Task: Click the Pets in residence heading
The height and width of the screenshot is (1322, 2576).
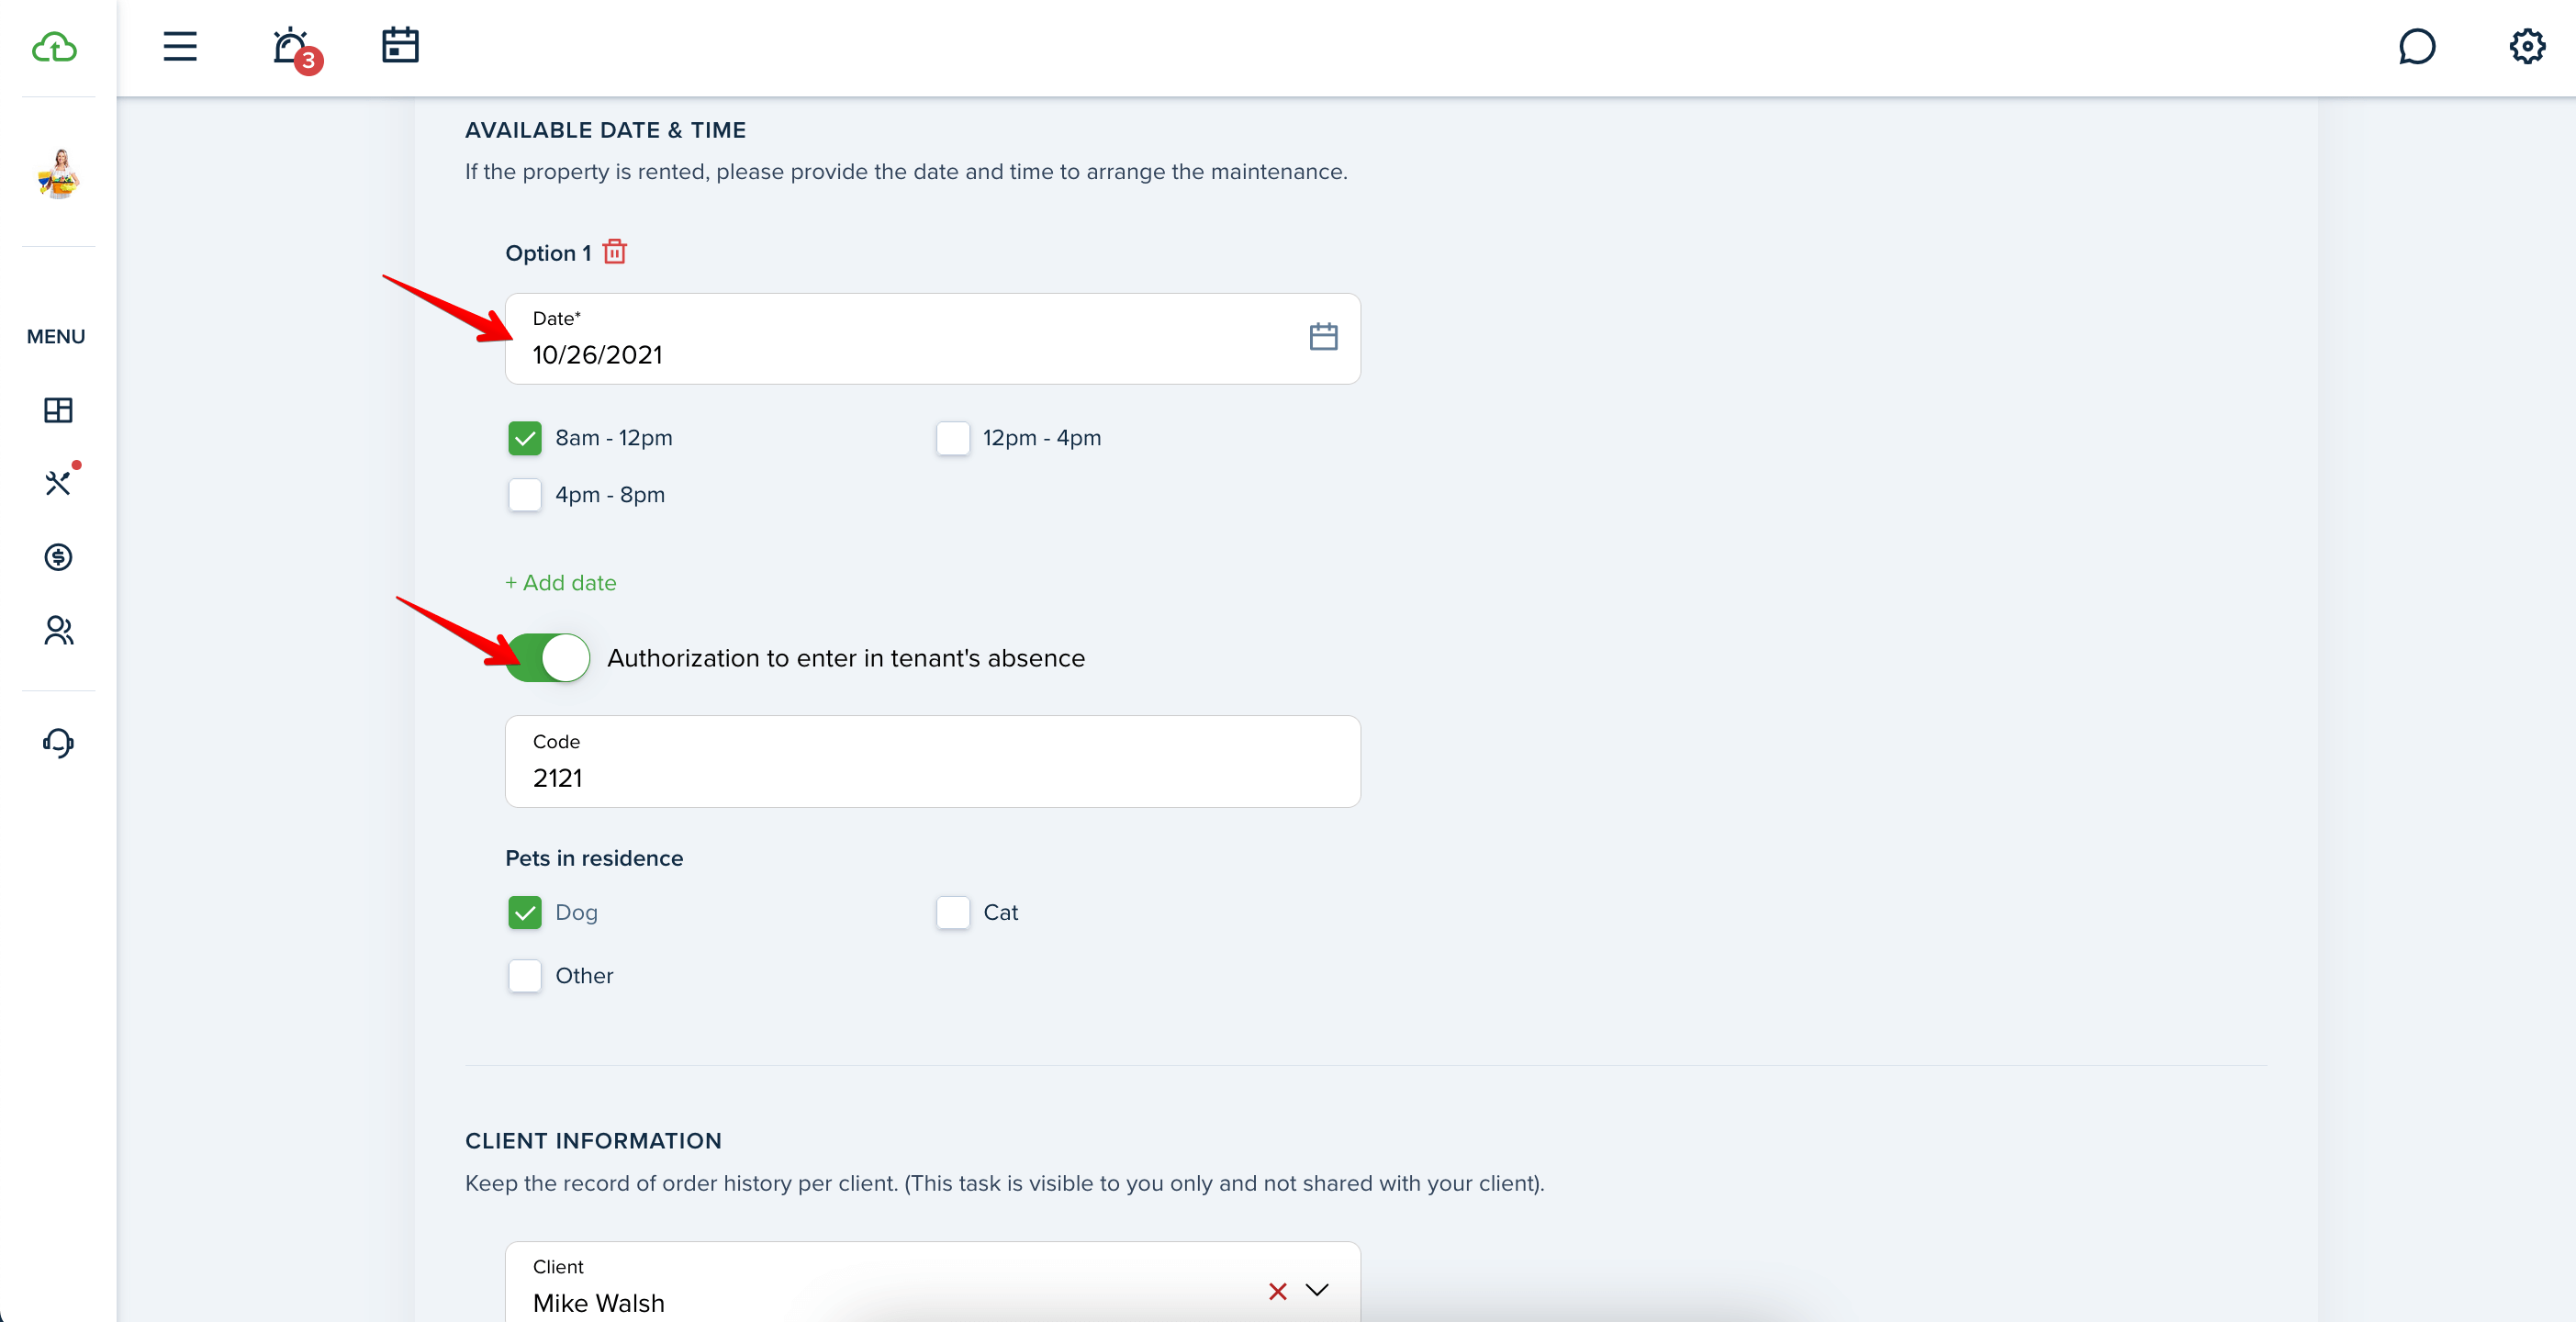Action: (x=594, y=858)
